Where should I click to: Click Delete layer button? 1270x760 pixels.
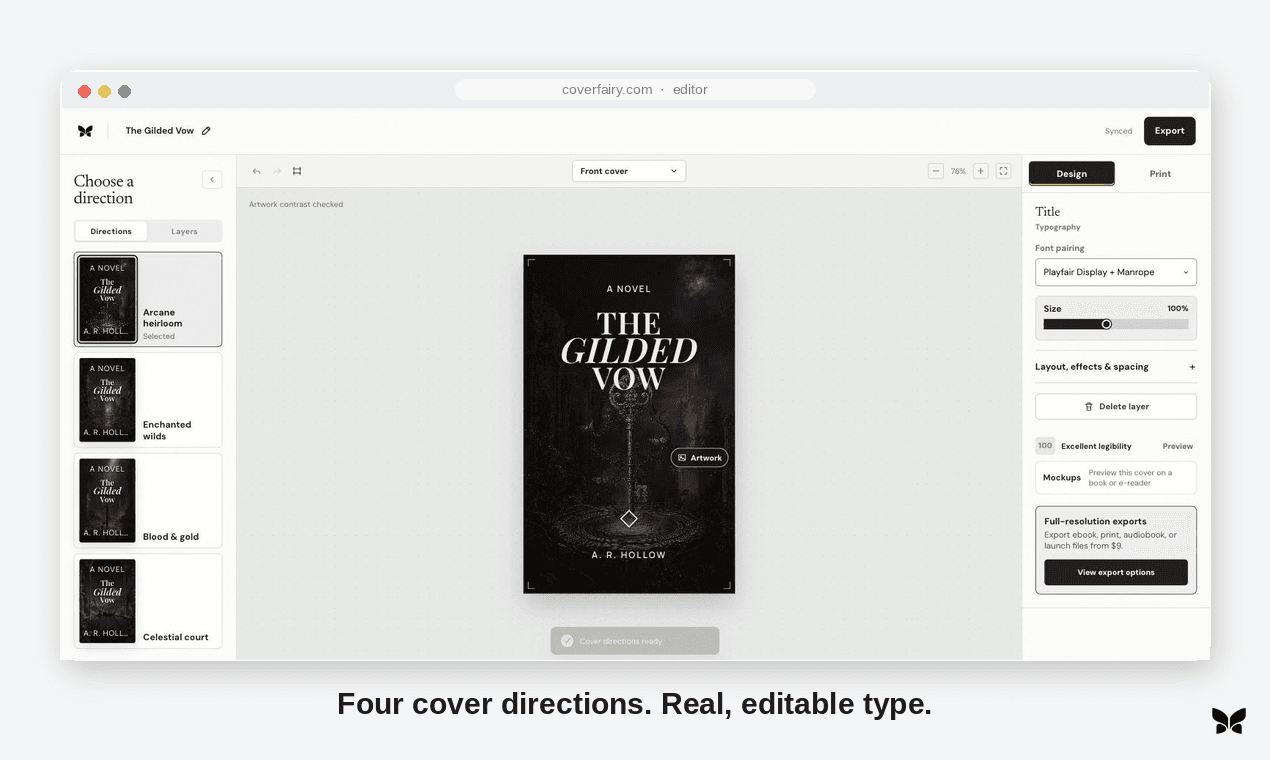[1116, 407]
